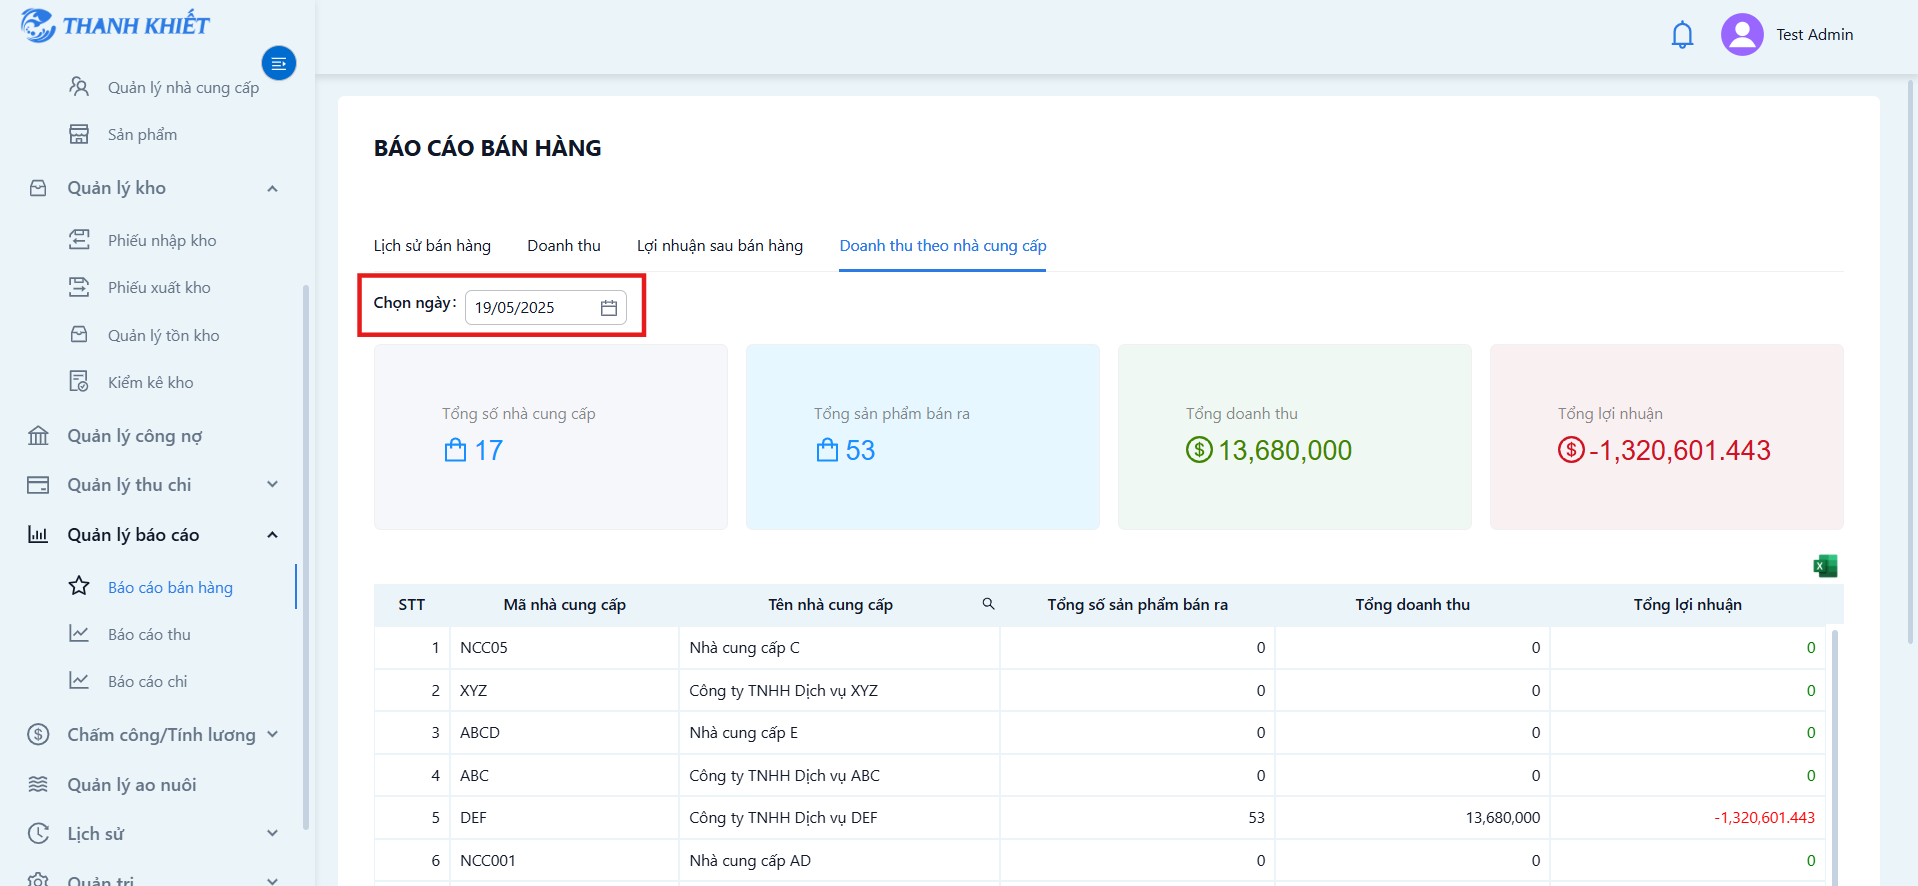
Task: Go to Báo cáo thu
Action: point(149,634)
